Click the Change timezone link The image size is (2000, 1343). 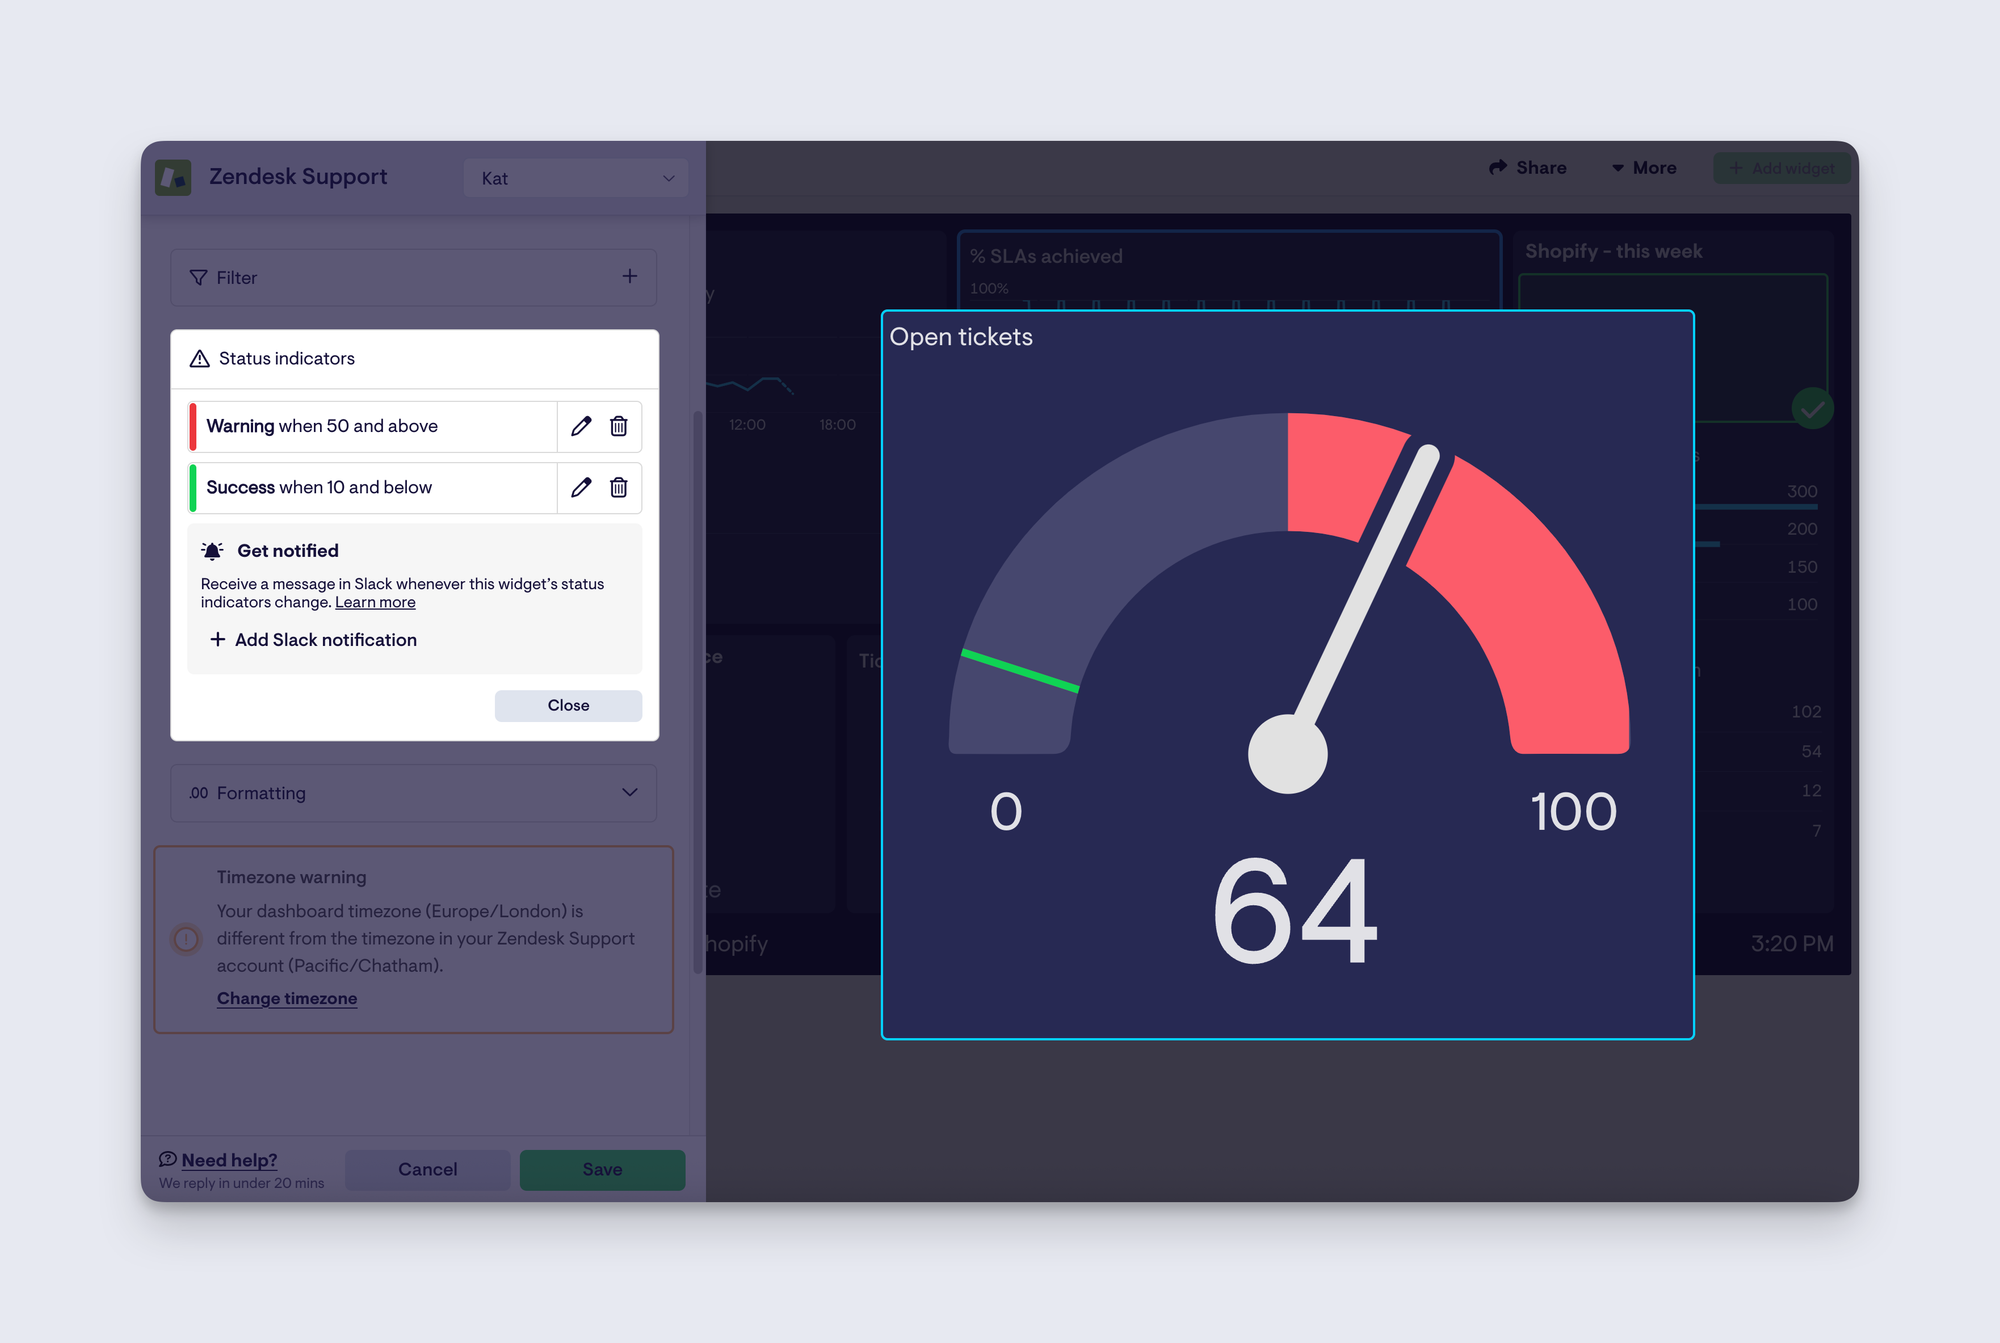click(x=287, y=998)
